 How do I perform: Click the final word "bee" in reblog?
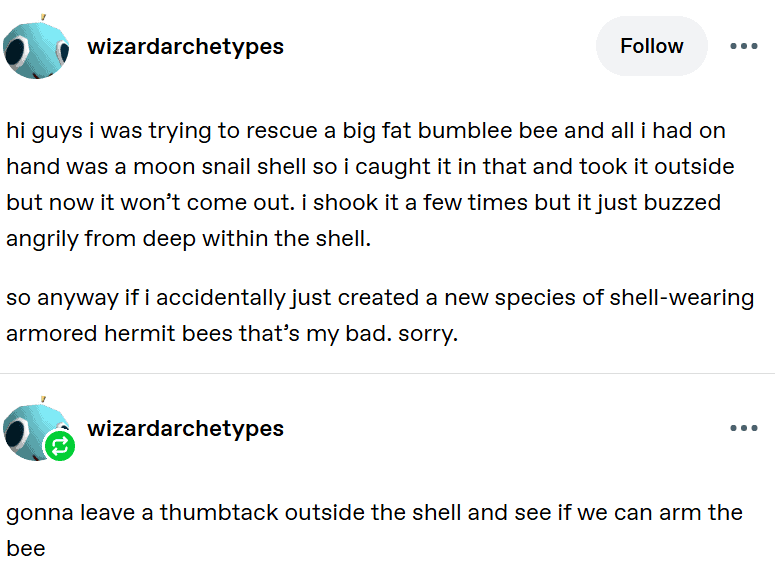click(x=26, y=549)
